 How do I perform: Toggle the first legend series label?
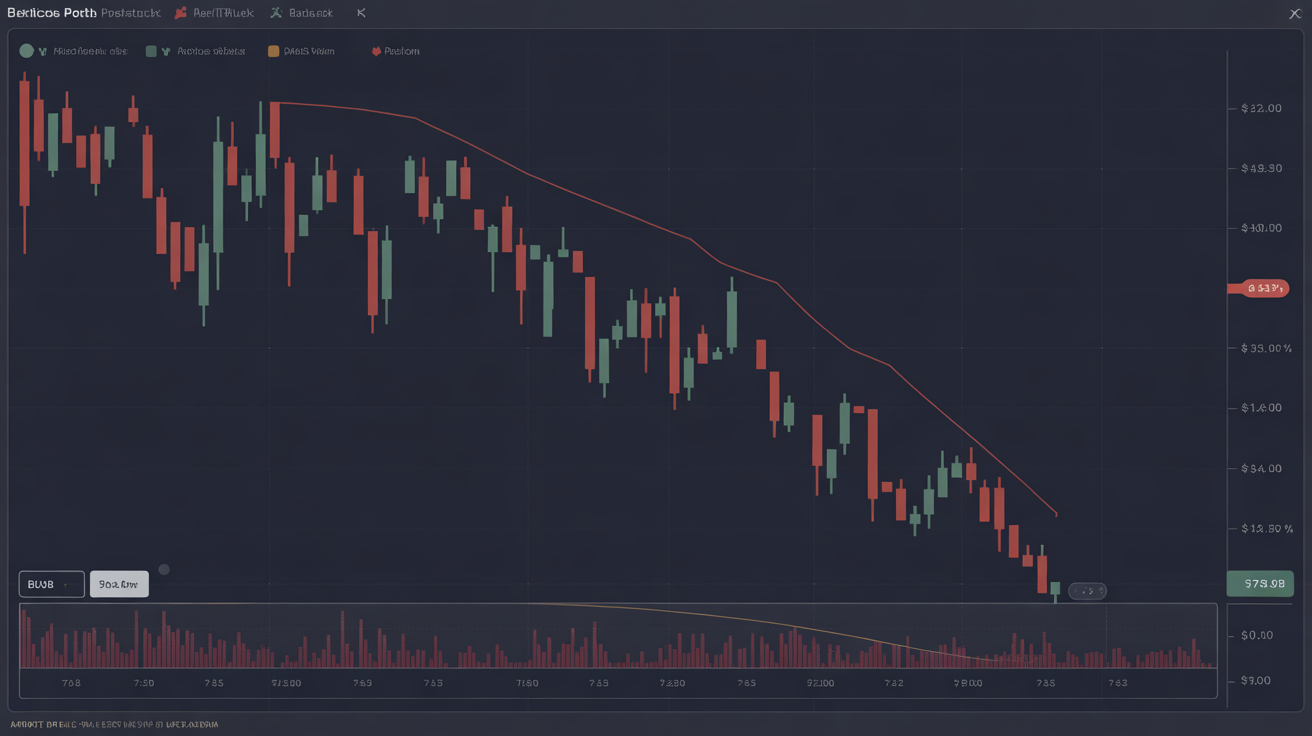pos(90,51)
